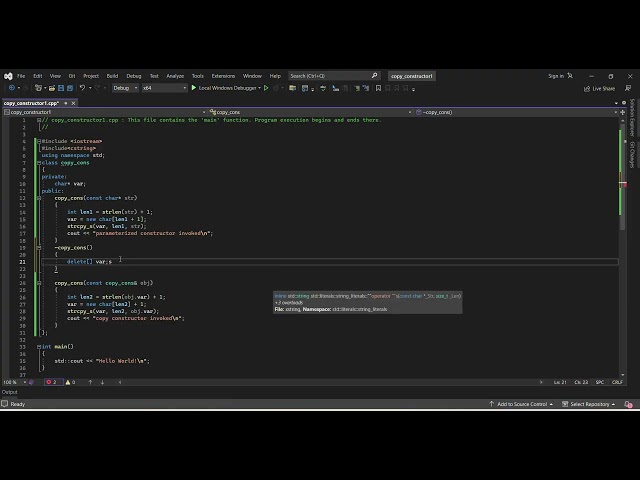Click the split editor icon above scrollbar
The width and height of the screenshot is (640, 480).
click(x=622, y=112)
